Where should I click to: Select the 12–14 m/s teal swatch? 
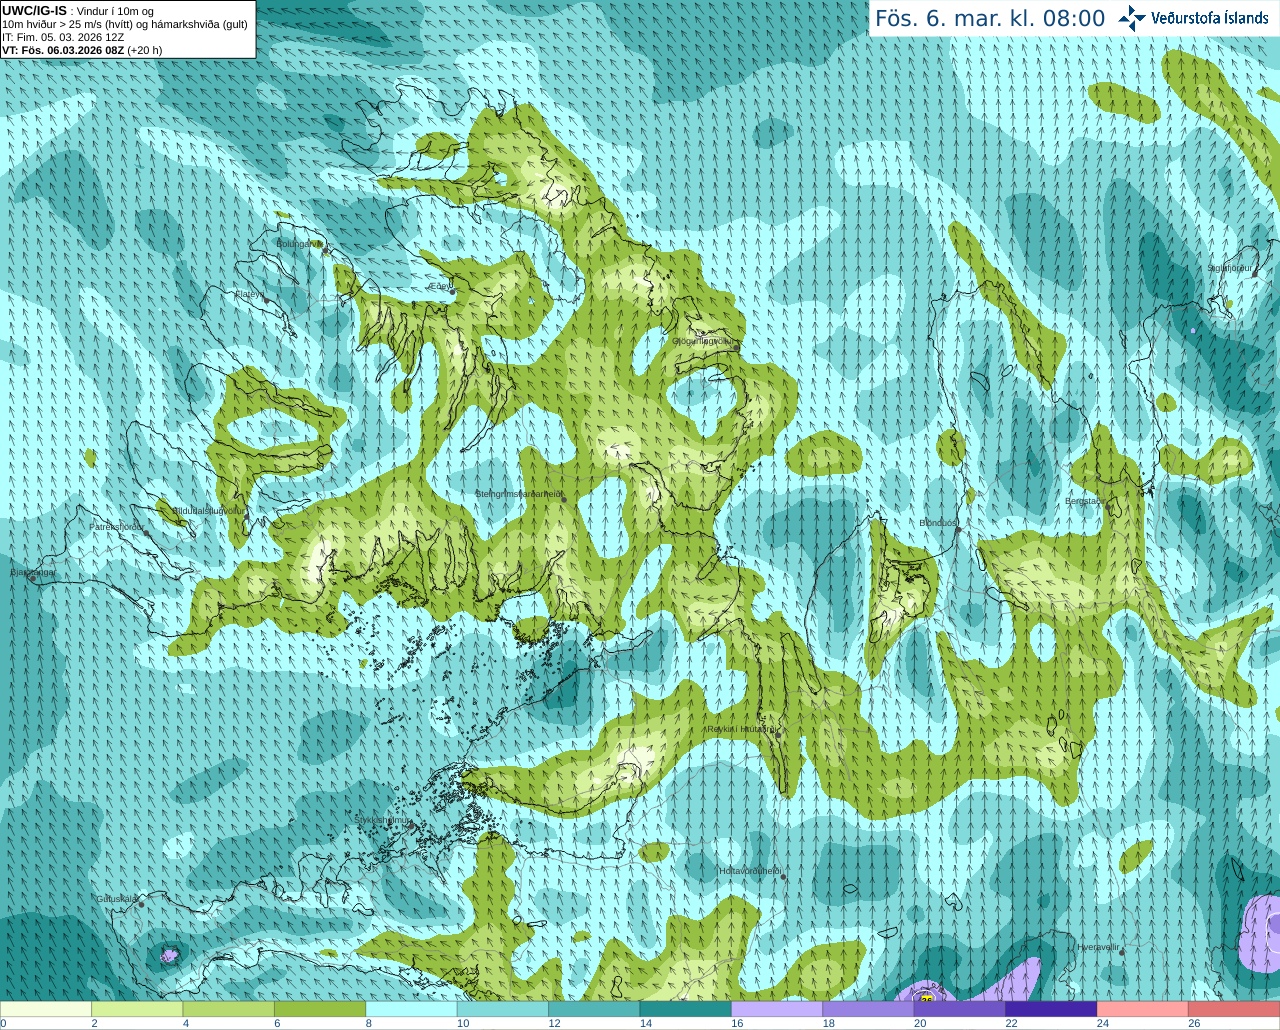[x=594, y=1009]
